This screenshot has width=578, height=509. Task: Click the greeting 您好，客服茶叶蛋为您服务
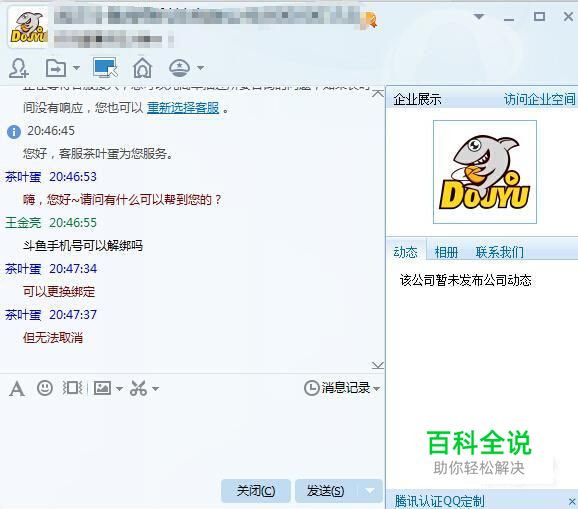(x=98, y=153)
